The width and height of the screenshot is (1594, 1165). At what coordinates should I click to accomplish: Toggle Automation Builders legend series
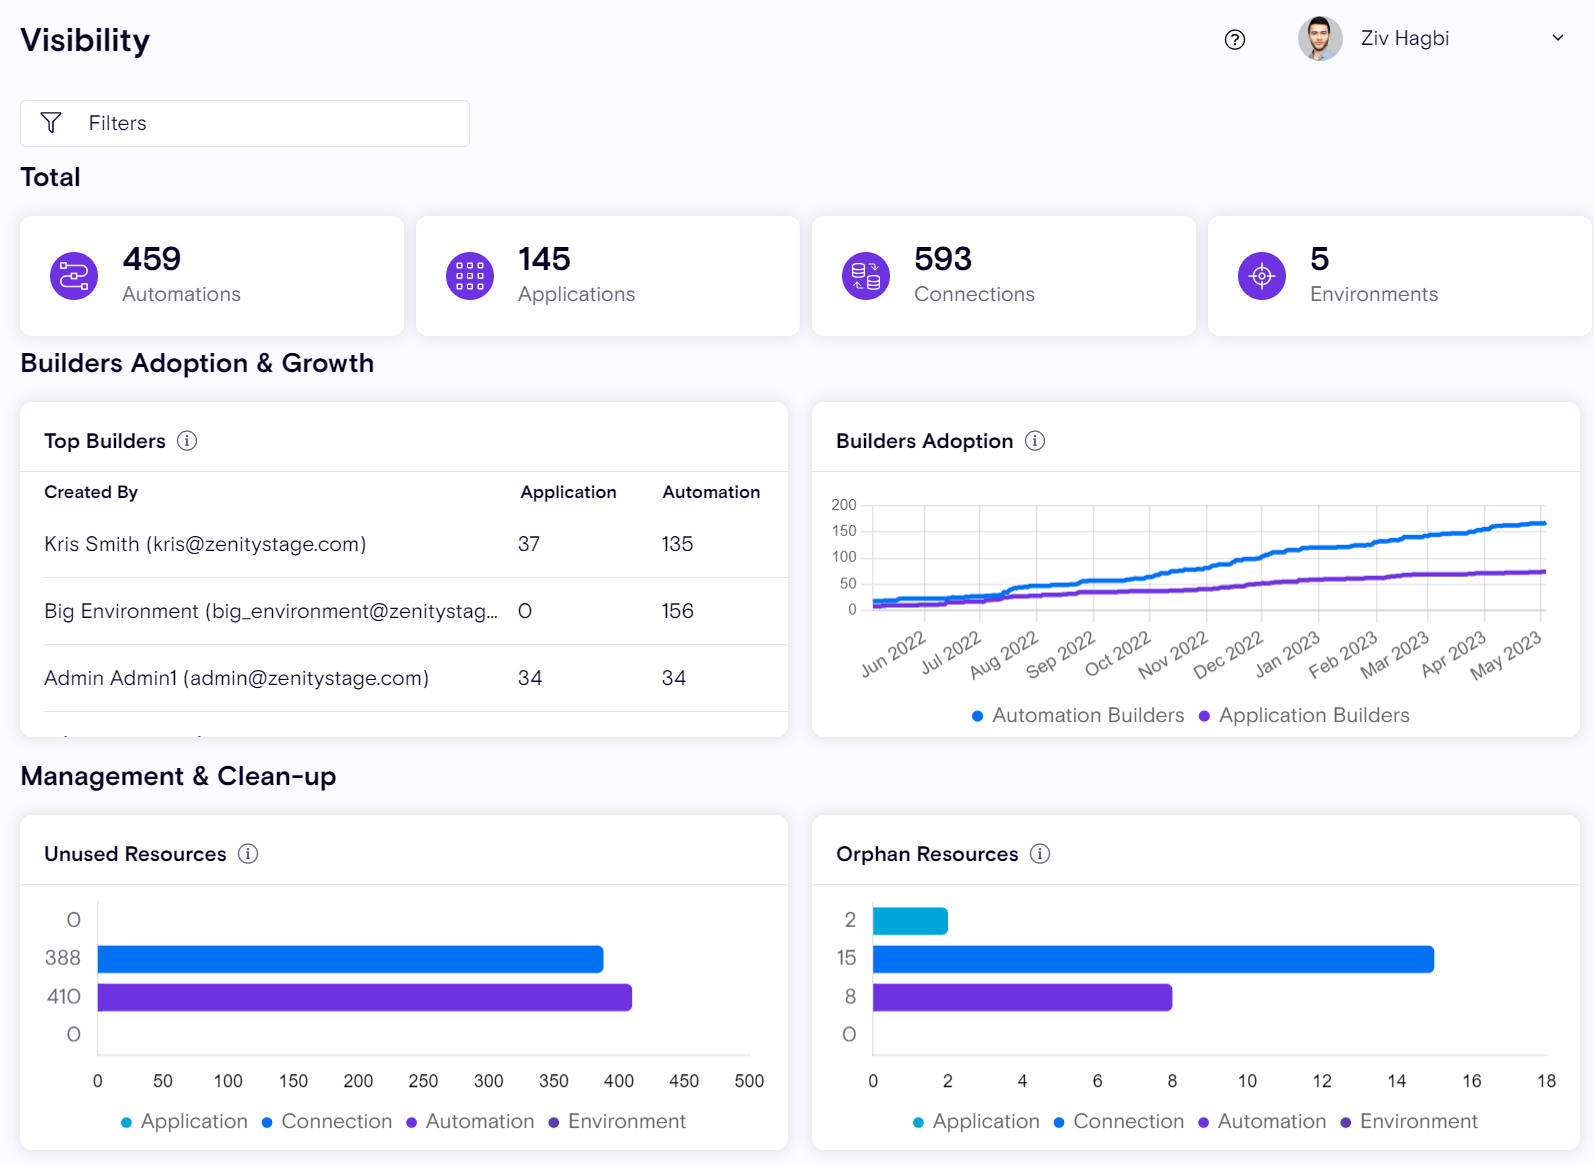coord(1078,715)
